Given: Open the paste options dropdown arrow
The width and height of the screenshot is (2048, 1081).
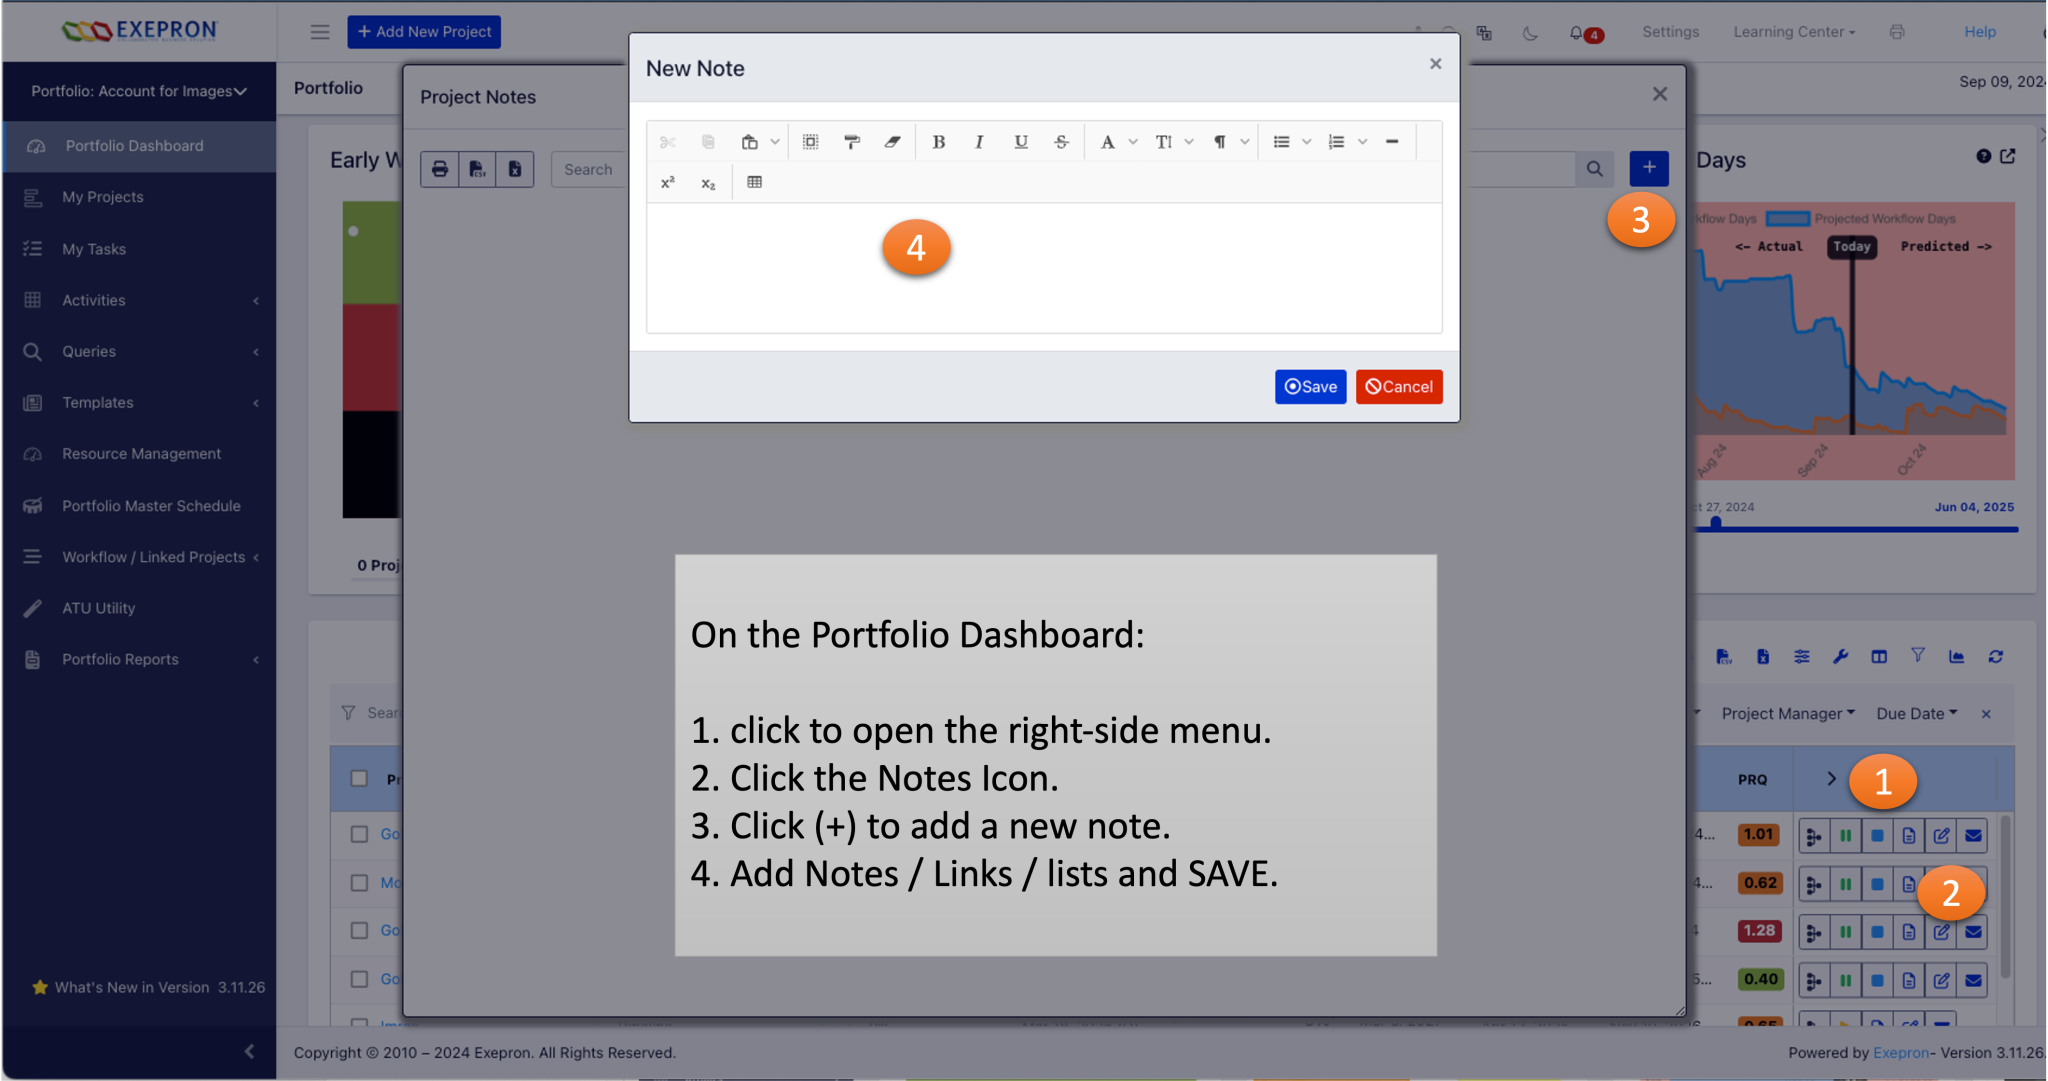Looking at the screenshot, I should [x=775, y=142].
